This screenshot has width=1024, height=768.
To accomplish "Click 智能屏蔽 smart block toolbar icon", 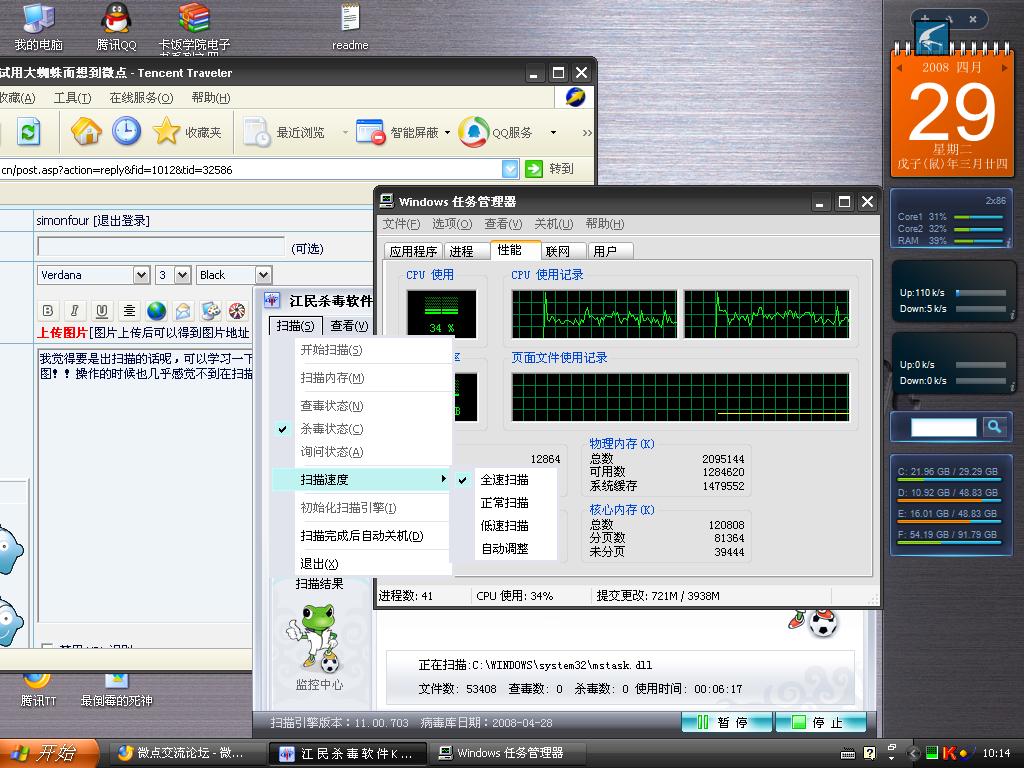I will coord(398,132).
